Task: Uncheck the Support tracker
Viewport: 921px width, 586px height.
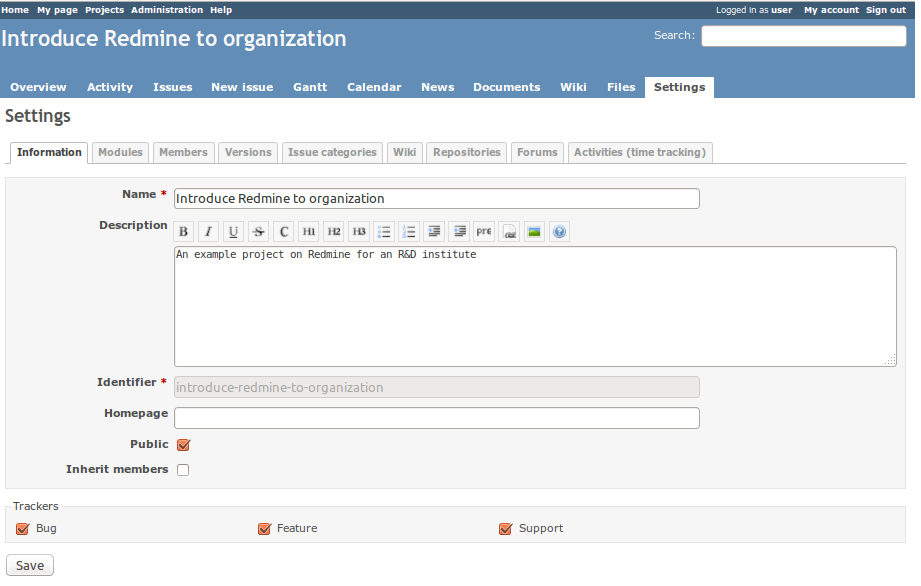Action: tap(505, 529)
